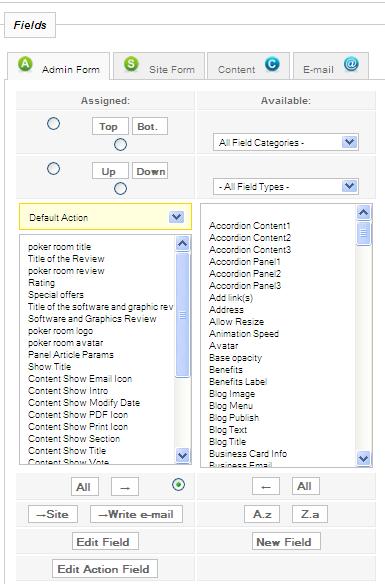Select 'poker room avatar' item
This screenshot has height=584, width=385.
[x=66, y=343]
